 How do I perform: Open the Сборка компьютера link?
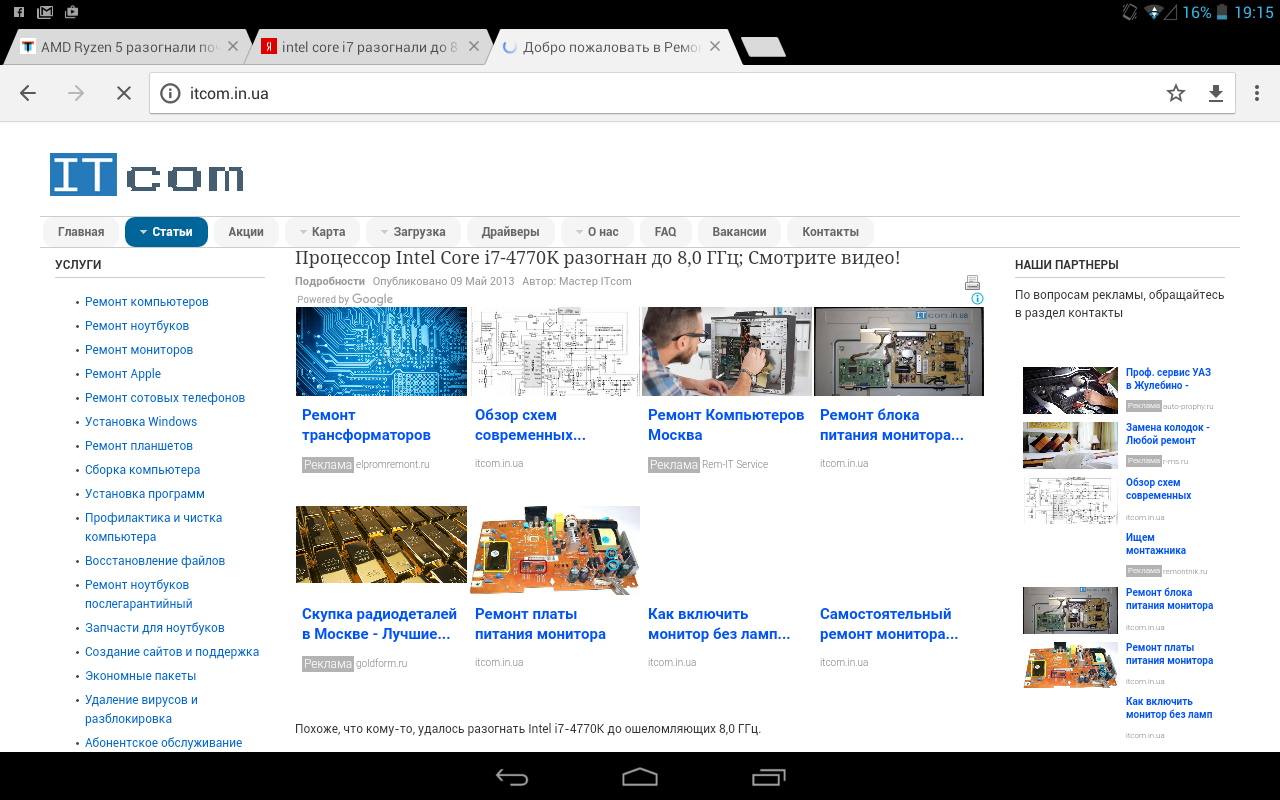click(x=143, y=470)
